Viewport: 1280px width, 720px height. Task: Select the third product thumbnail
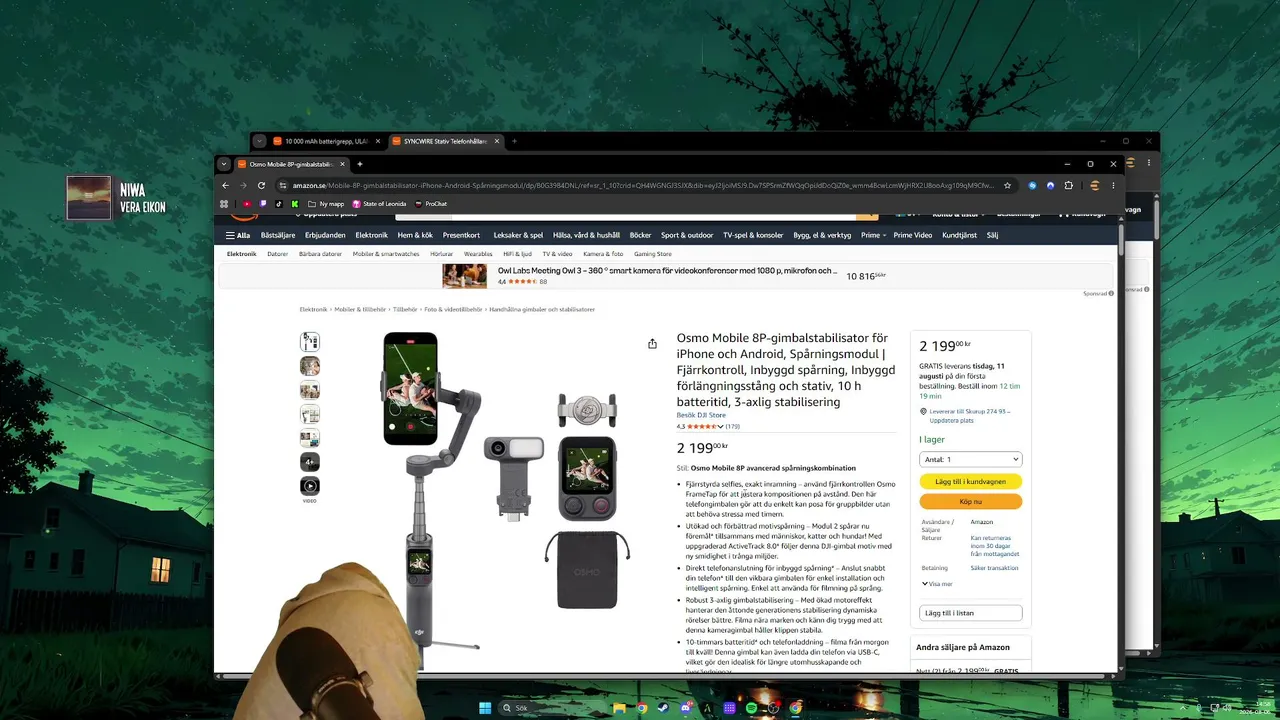coord(310,390)
